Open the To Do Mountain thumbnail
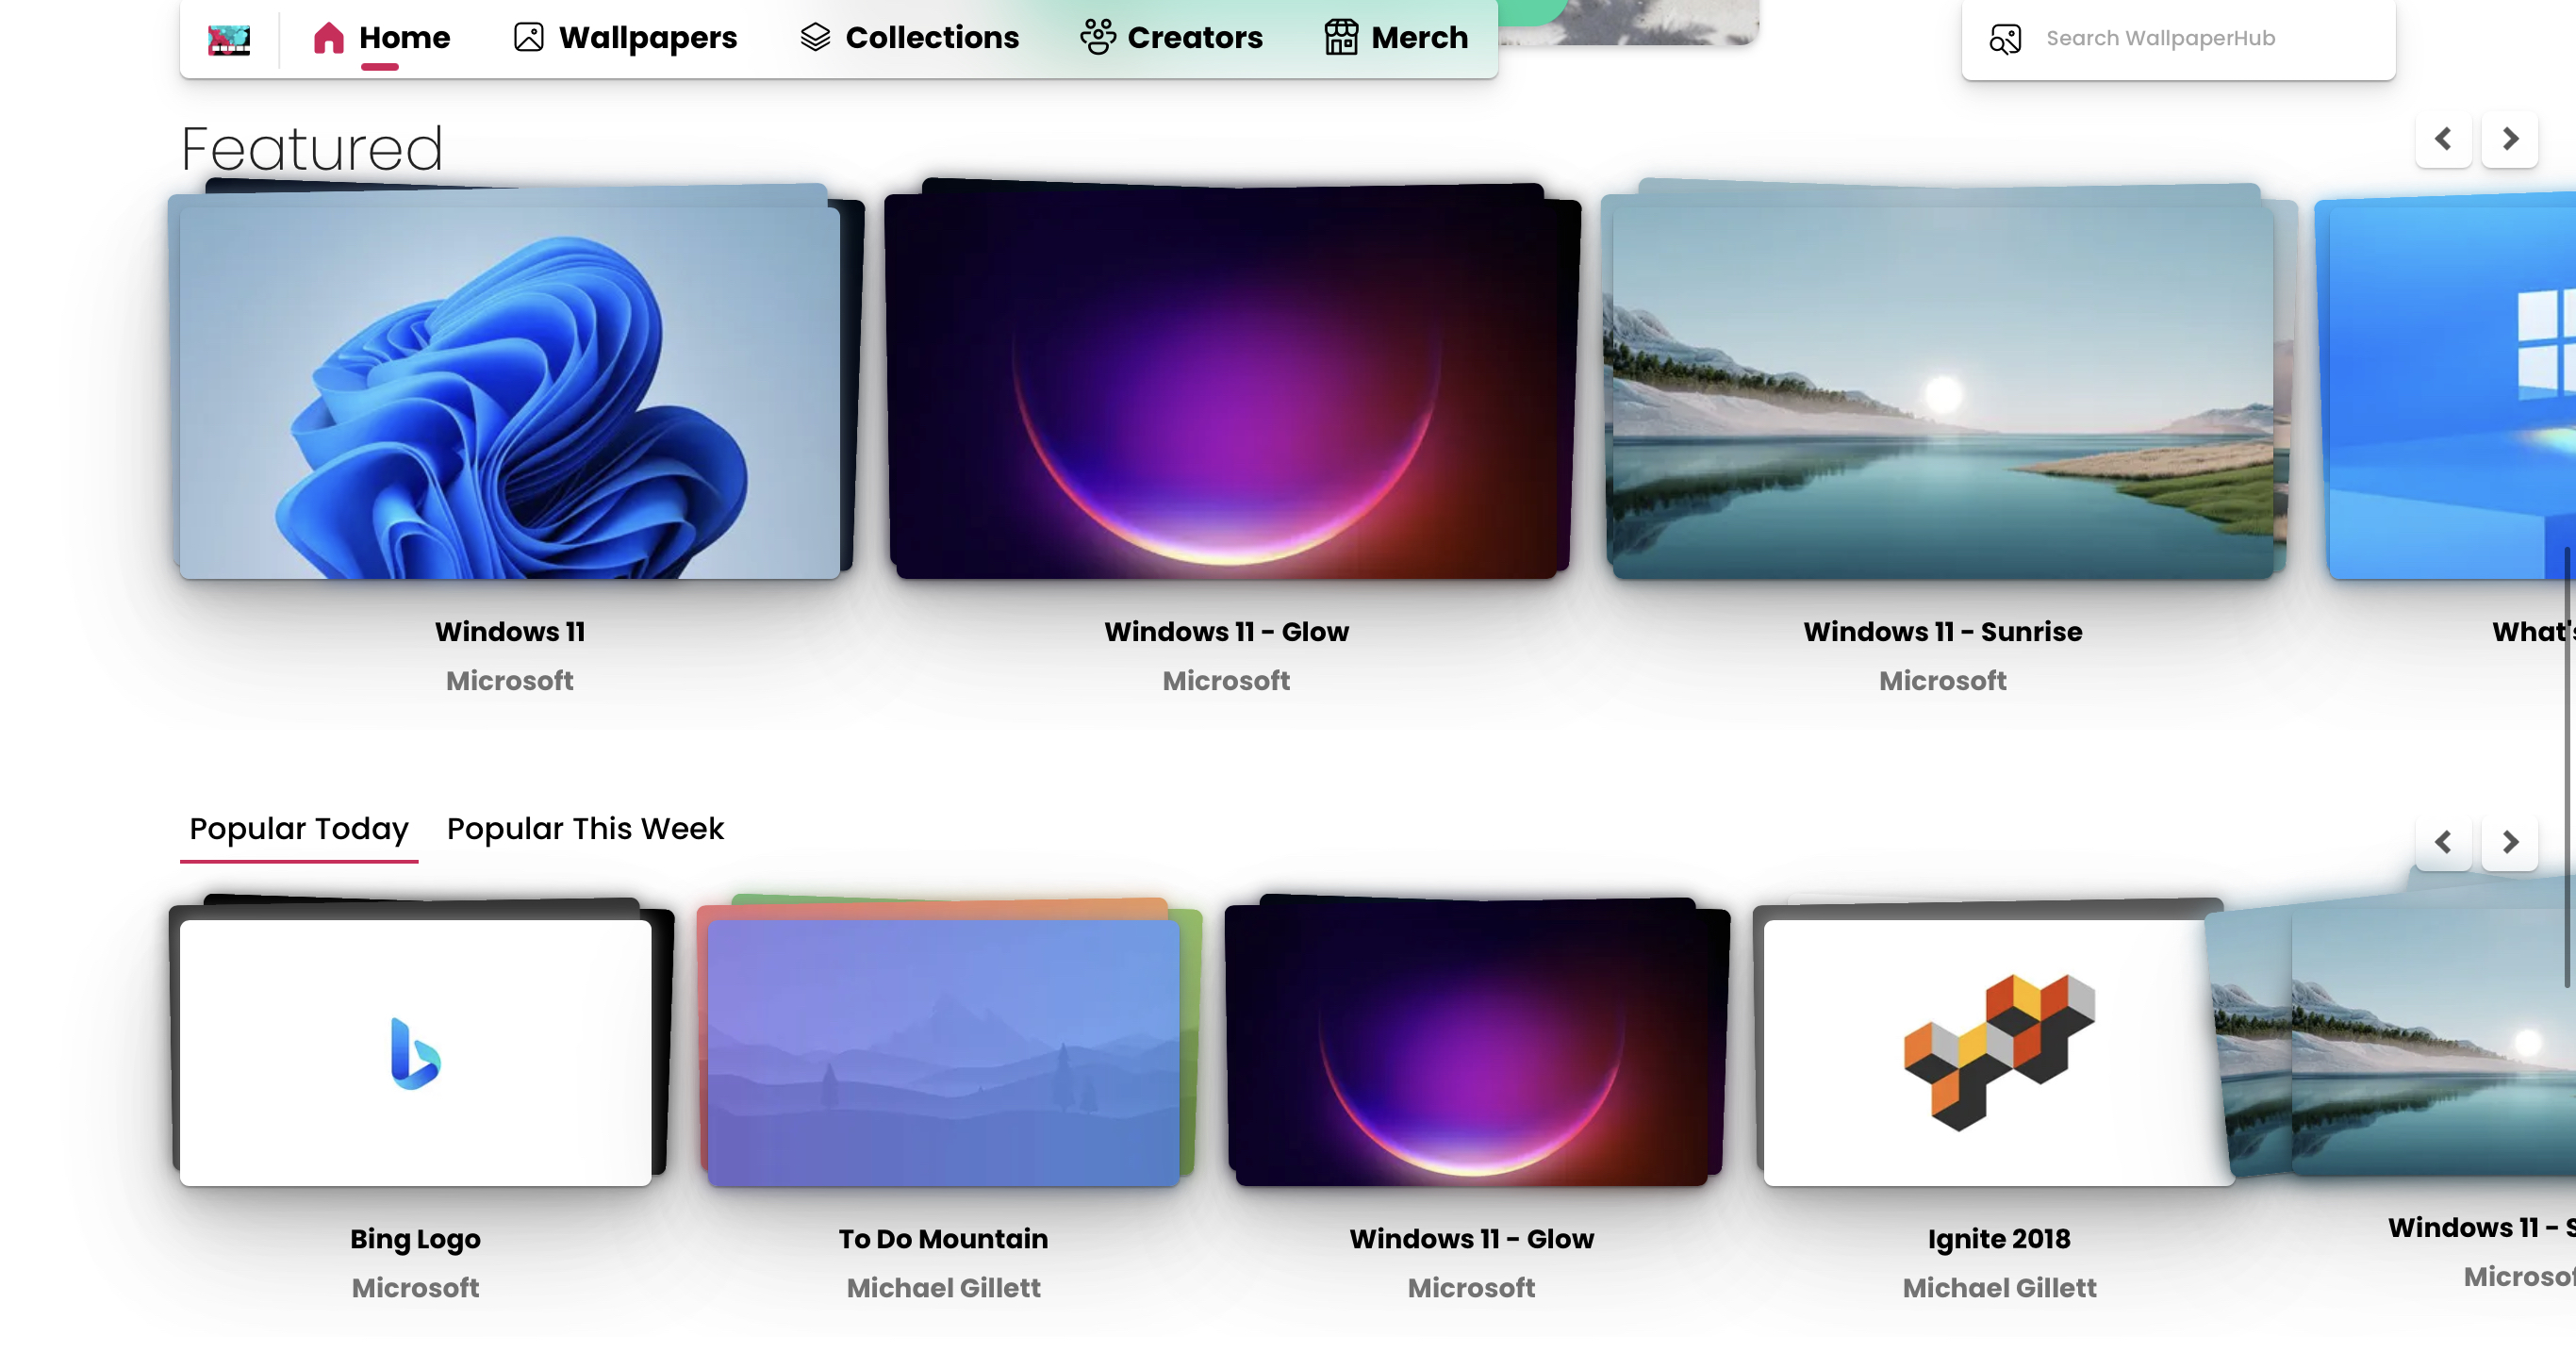2576x1352 pixels. (944, 1052)
